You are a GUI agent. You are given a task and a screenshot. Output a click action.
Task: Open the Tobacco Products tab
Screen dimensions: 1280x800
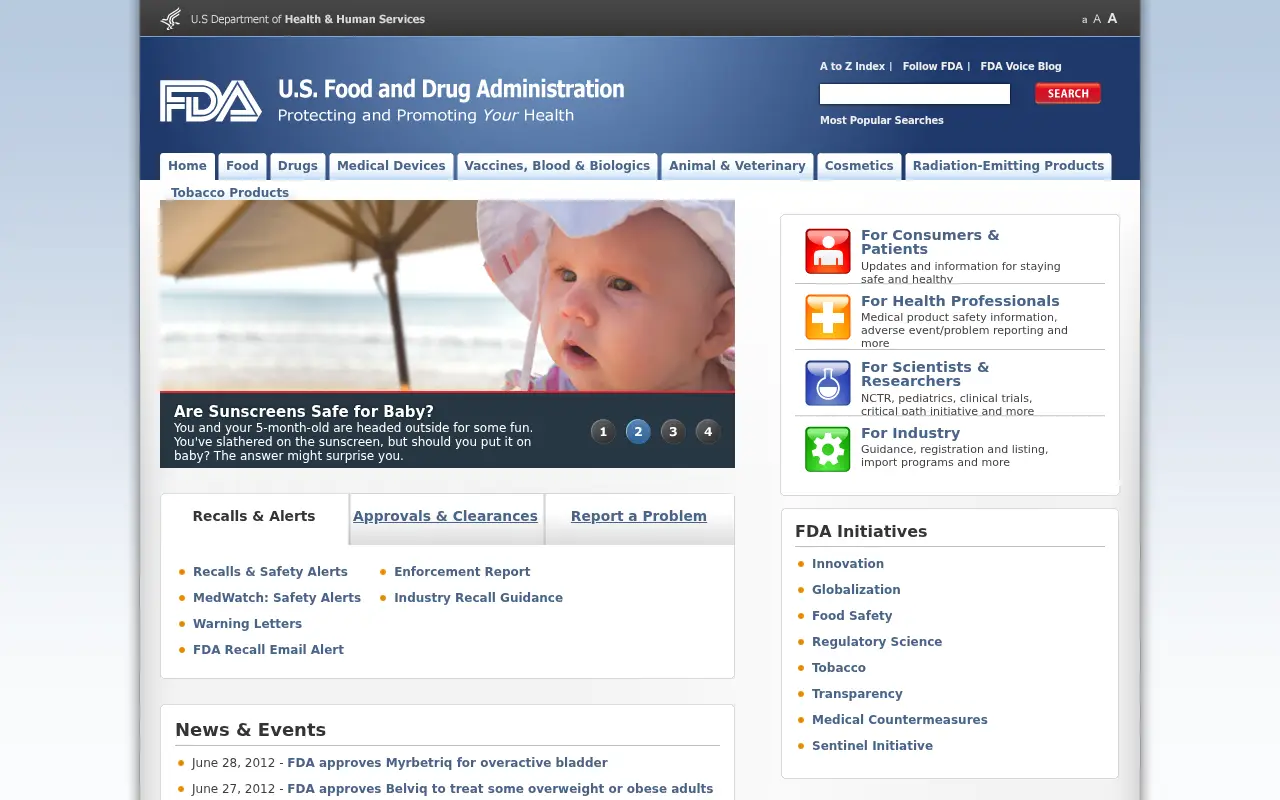point(230,193)
